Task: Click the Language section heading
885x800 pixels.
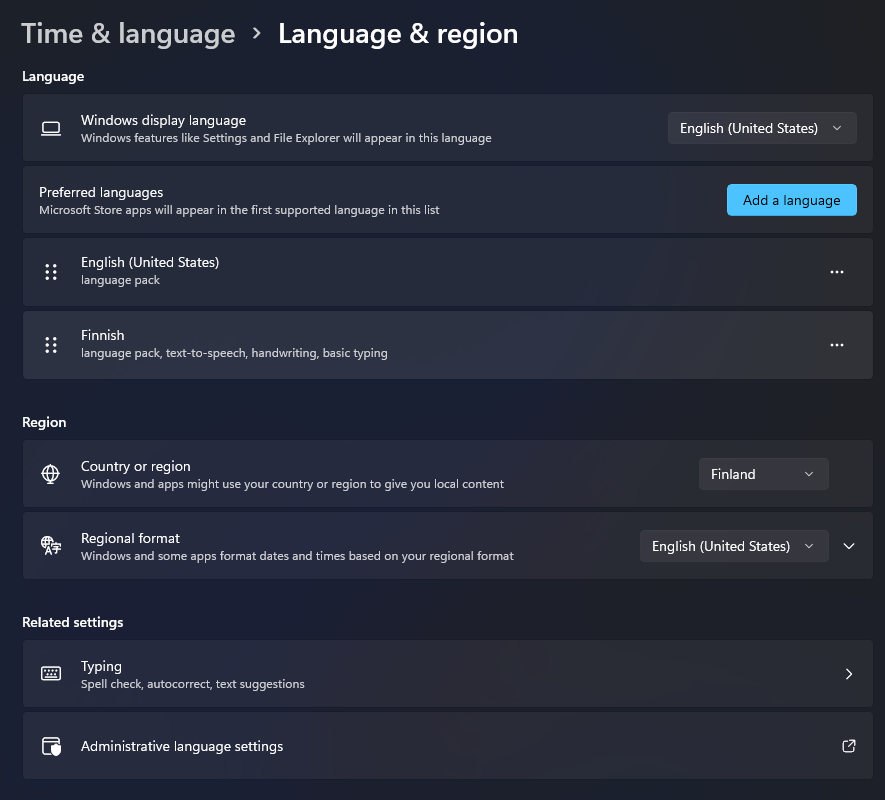Action: [x=53, y=76]
